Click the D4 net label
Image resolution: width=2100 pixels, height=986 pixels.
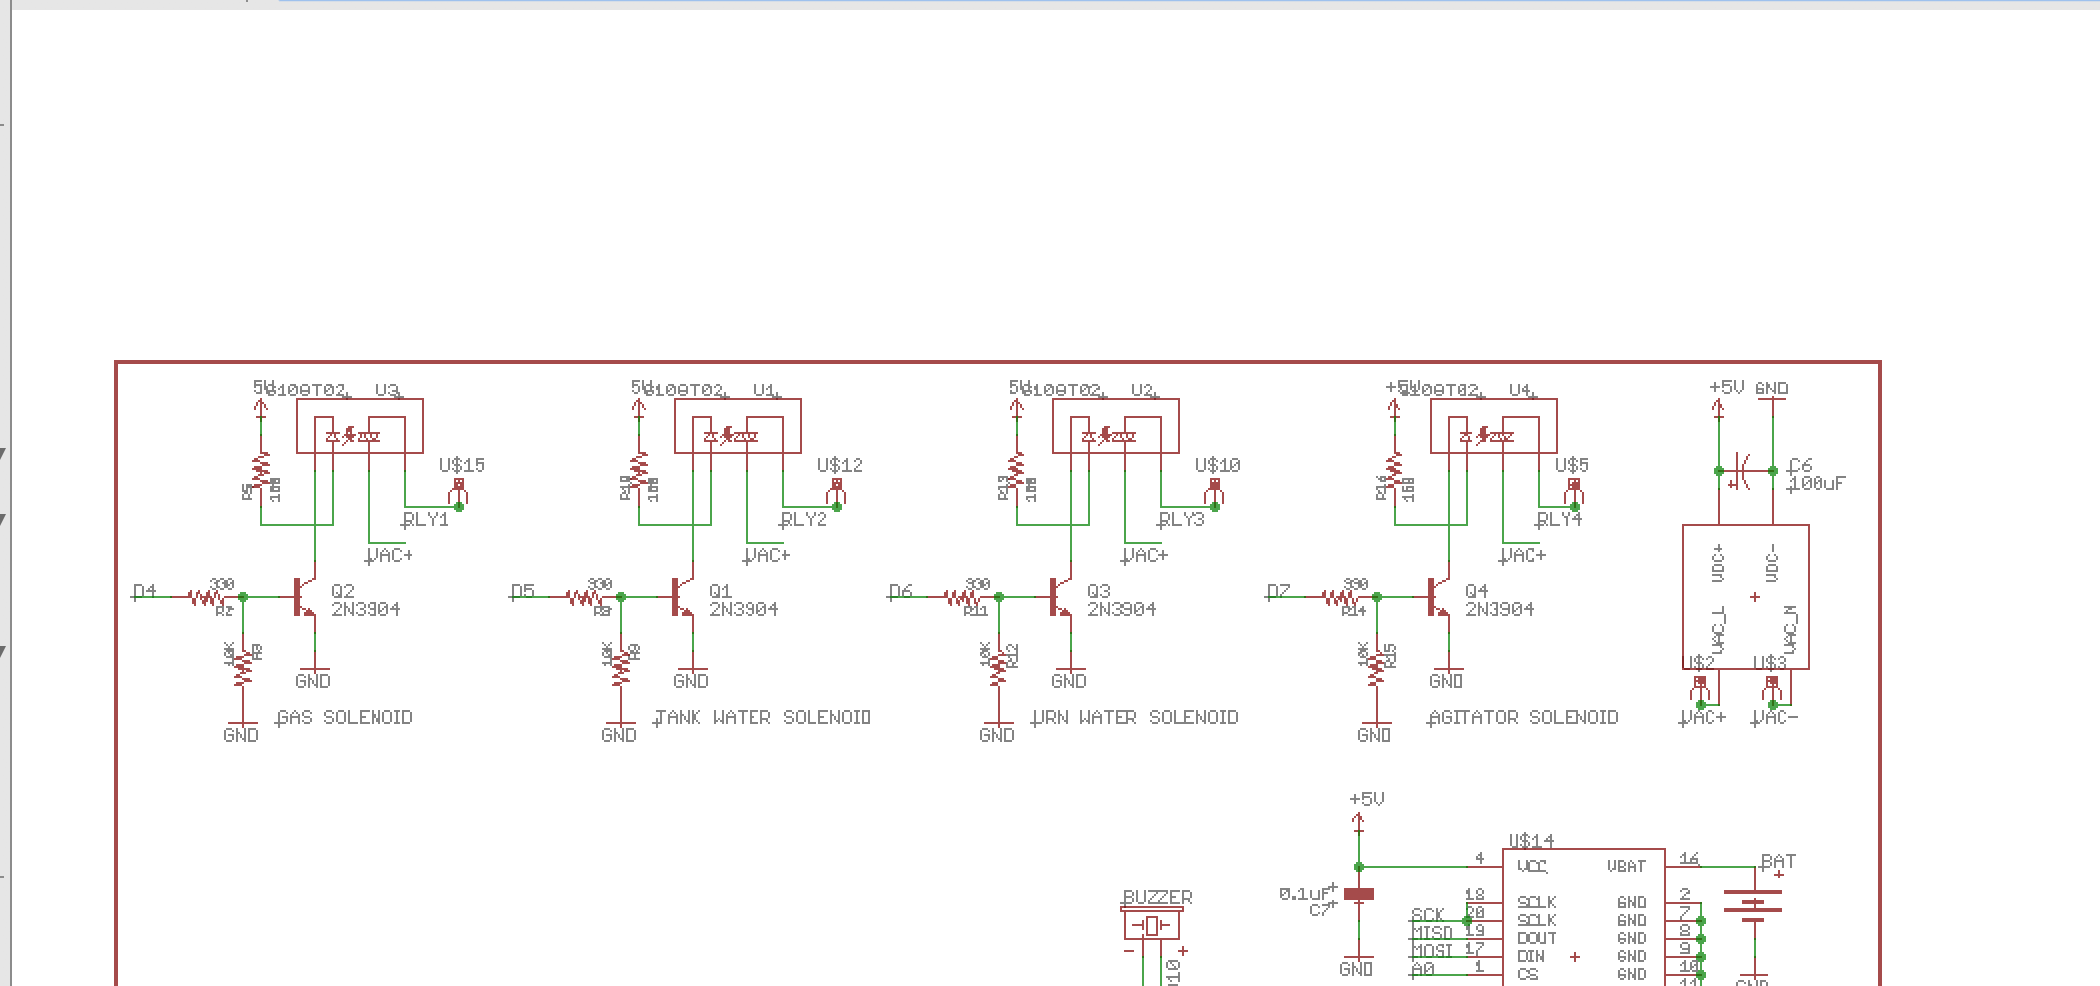click(142, 592)
